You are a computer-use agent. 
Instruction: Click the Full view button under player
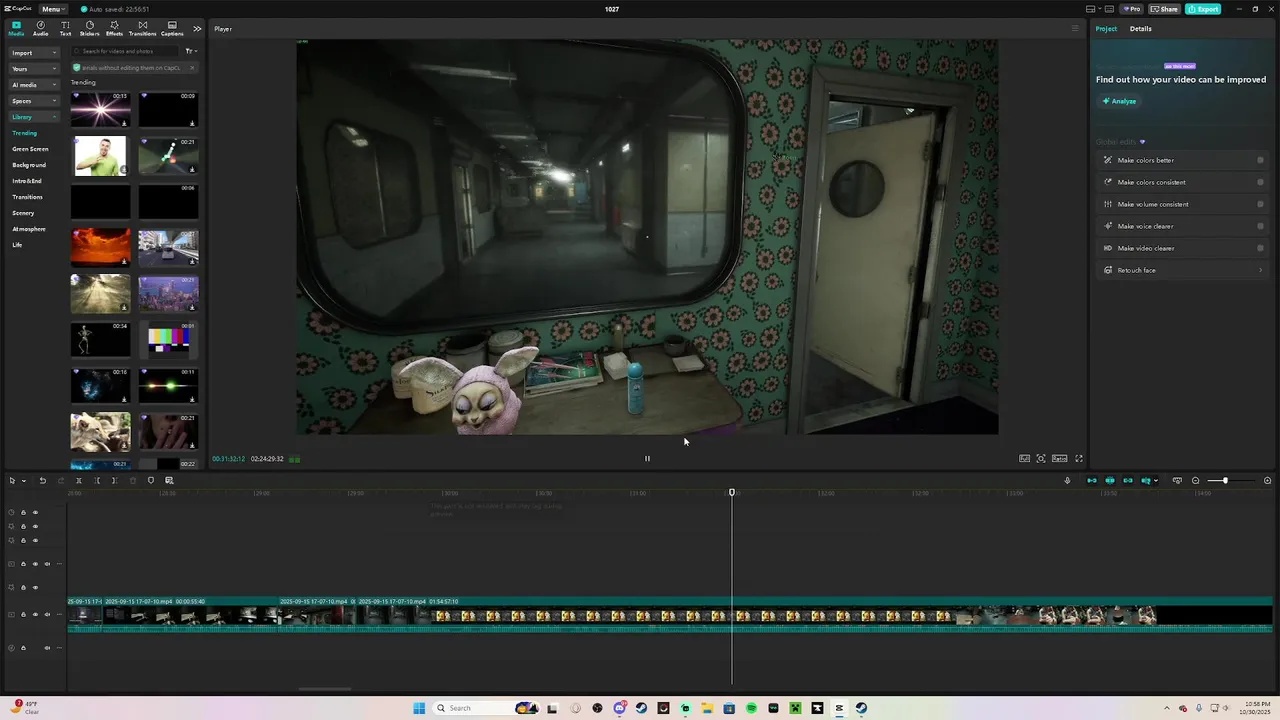click(x=1025, y=459)
